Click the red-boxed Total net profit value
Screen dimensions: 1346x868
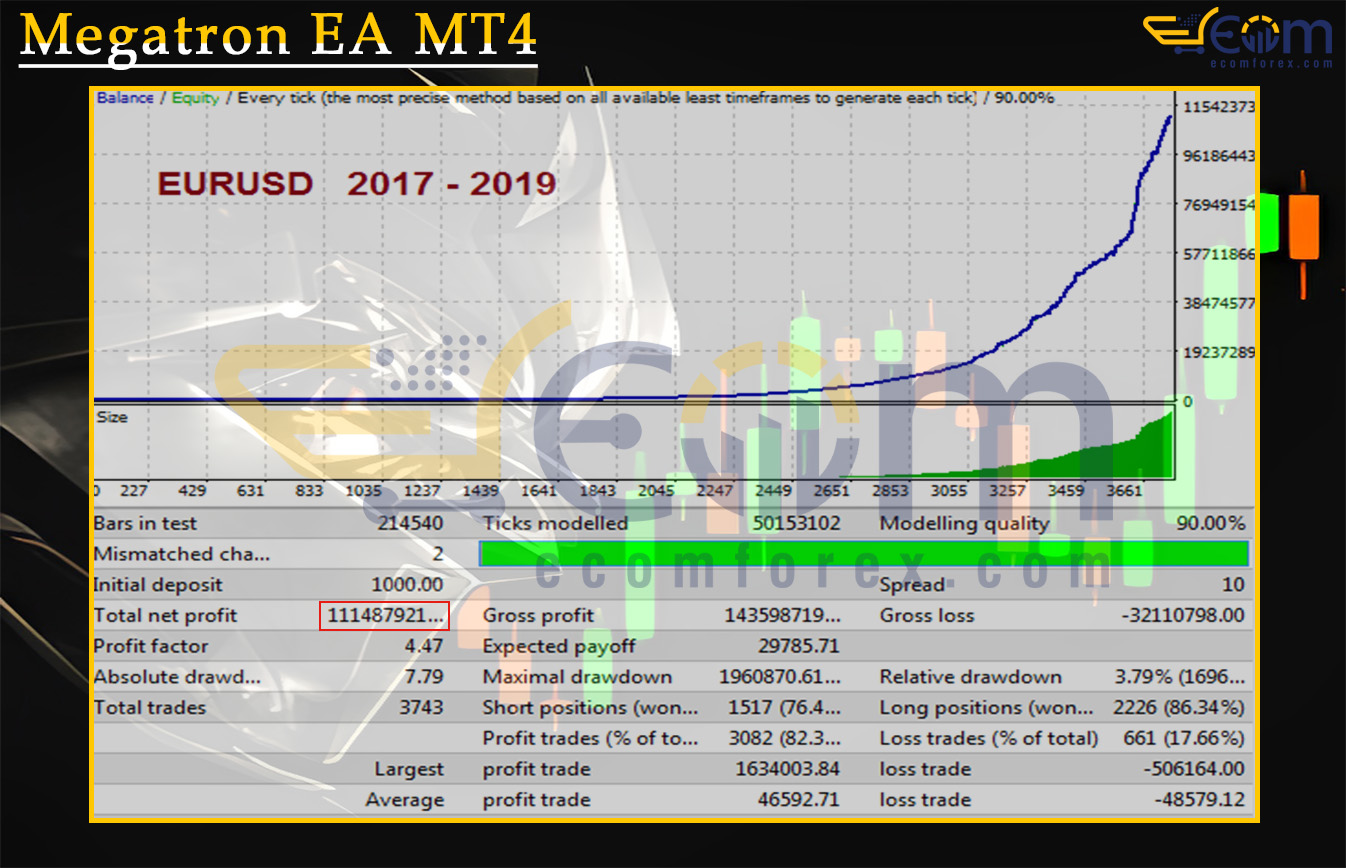385,616
